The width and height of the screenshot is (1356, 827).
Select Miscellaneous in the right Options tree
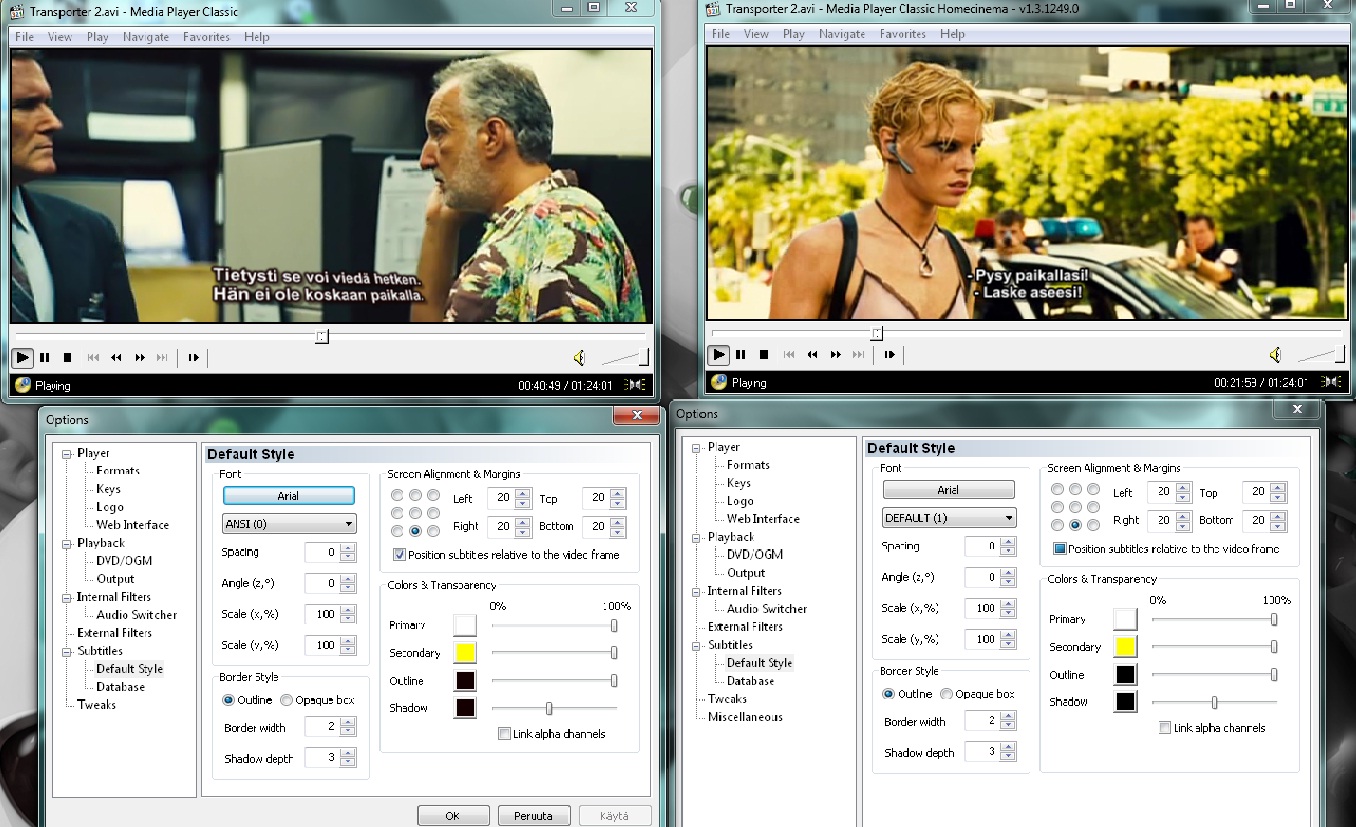point(745,717)
